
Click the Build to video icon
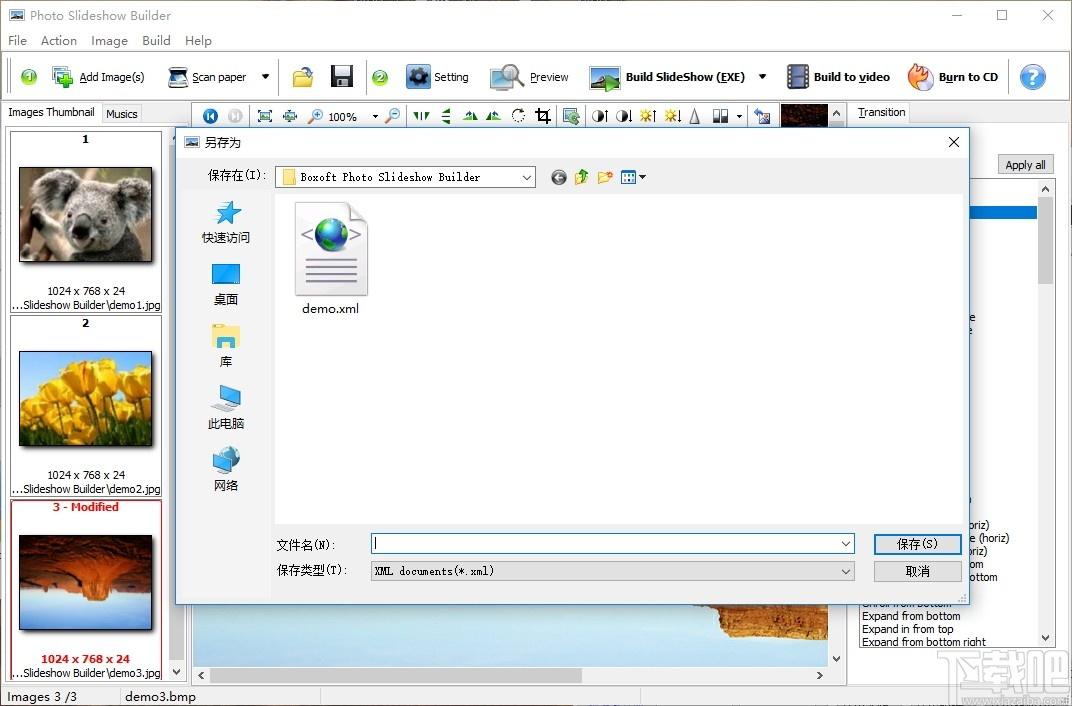click(797, 77)
